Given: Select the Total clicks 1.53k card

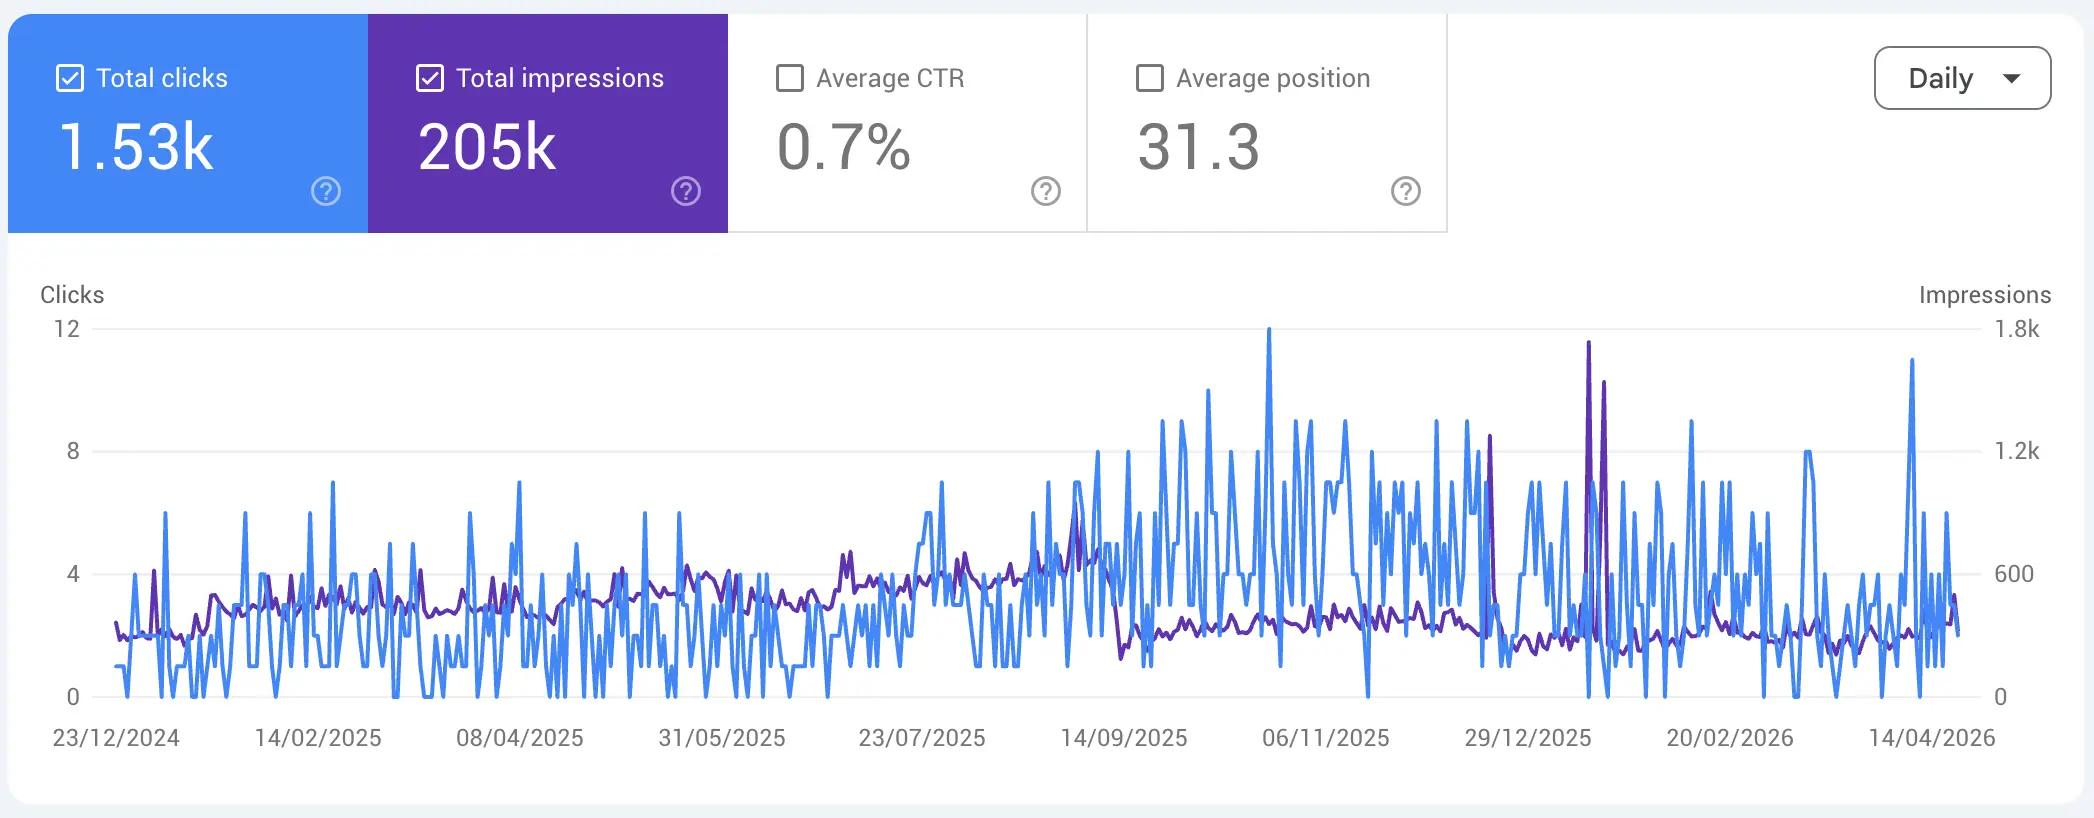Looking at the screenshot, I should pos(188,123).
